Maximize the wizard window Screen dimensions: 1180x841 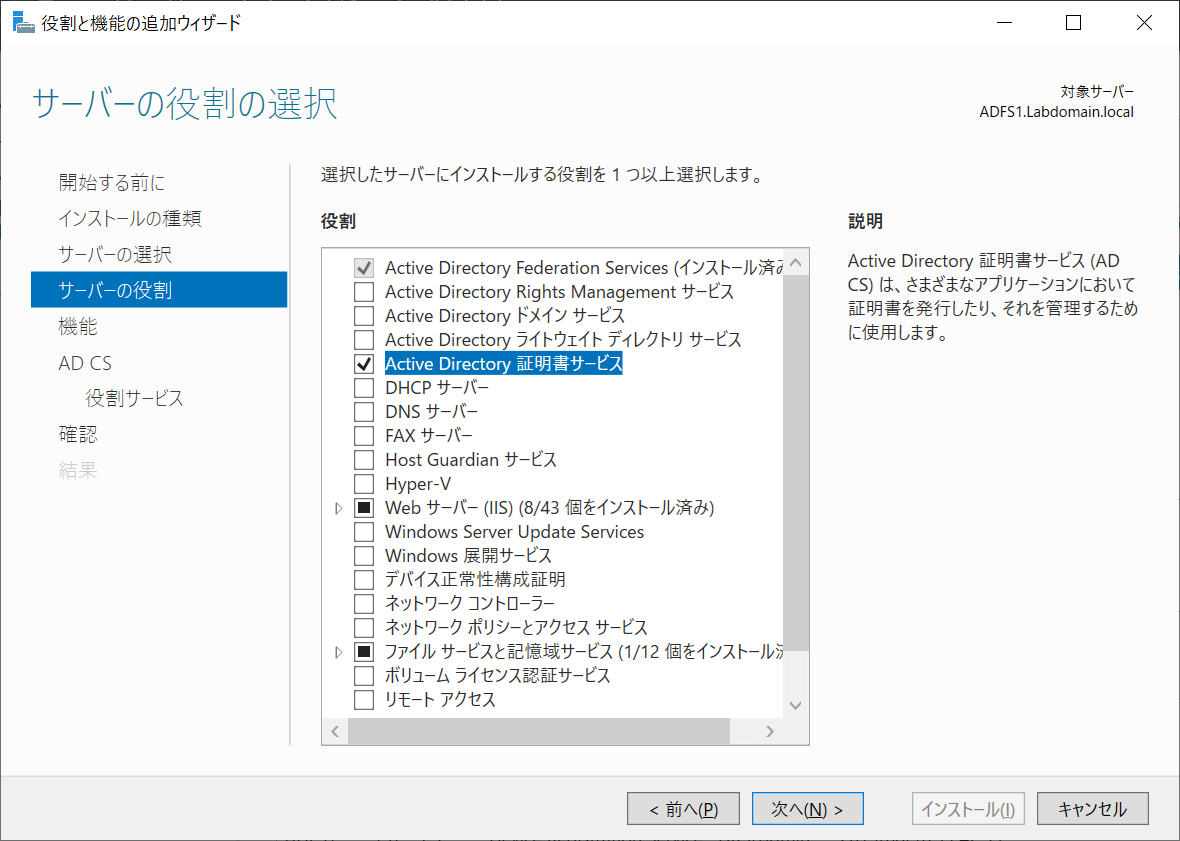[x=1074, y=23]
